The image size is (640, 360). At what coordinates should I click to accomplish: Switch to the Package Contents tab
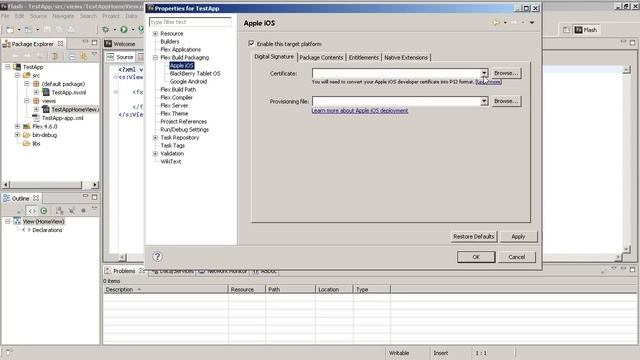[x=321, y=58]
